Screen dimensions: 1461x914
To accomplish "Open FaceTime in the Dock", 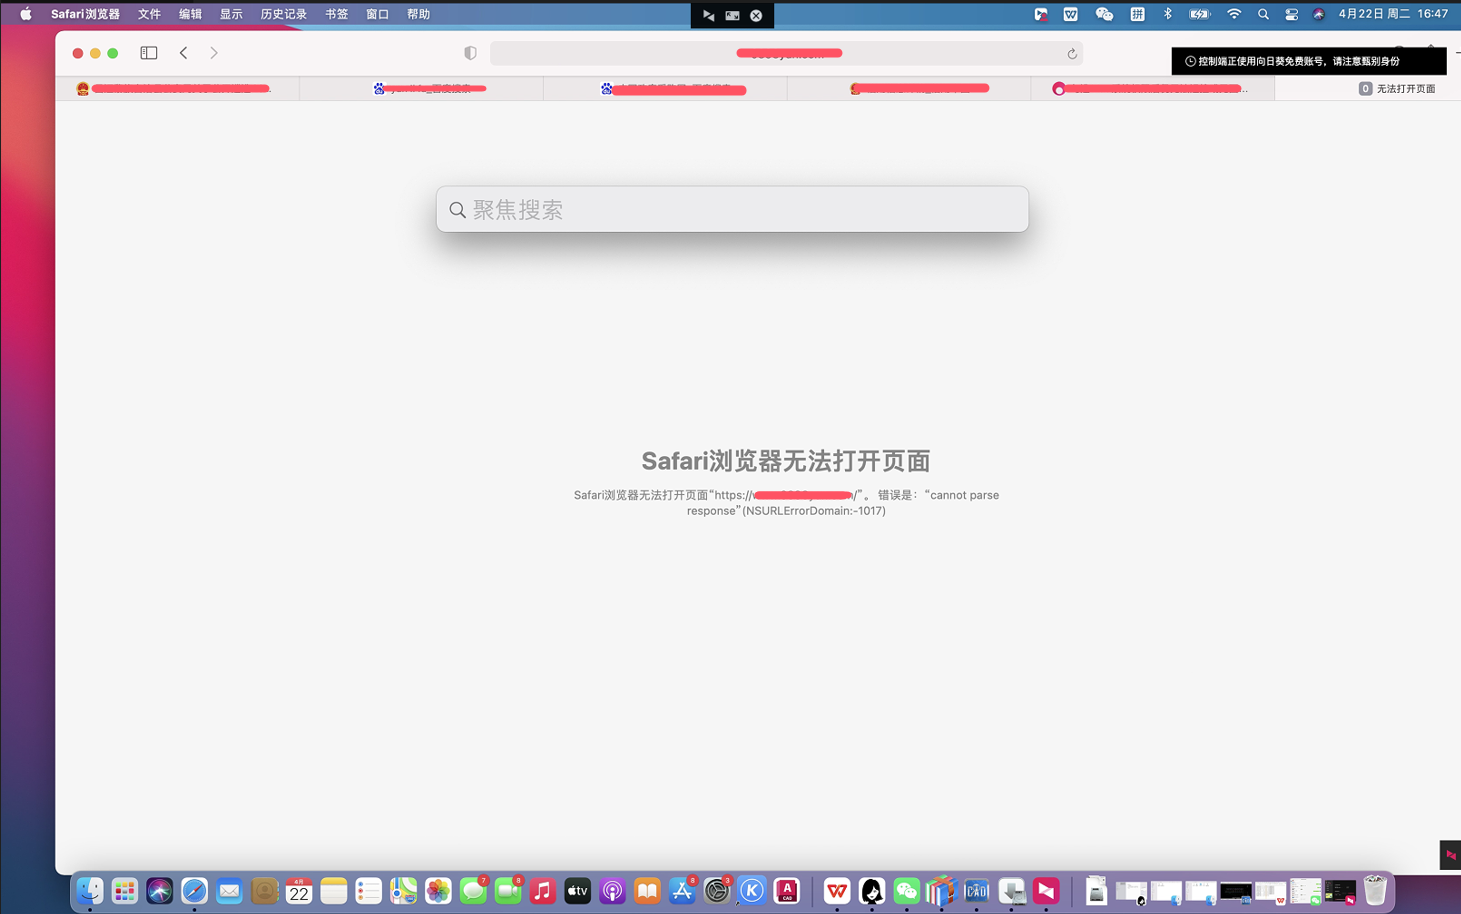I will (508, 890).
